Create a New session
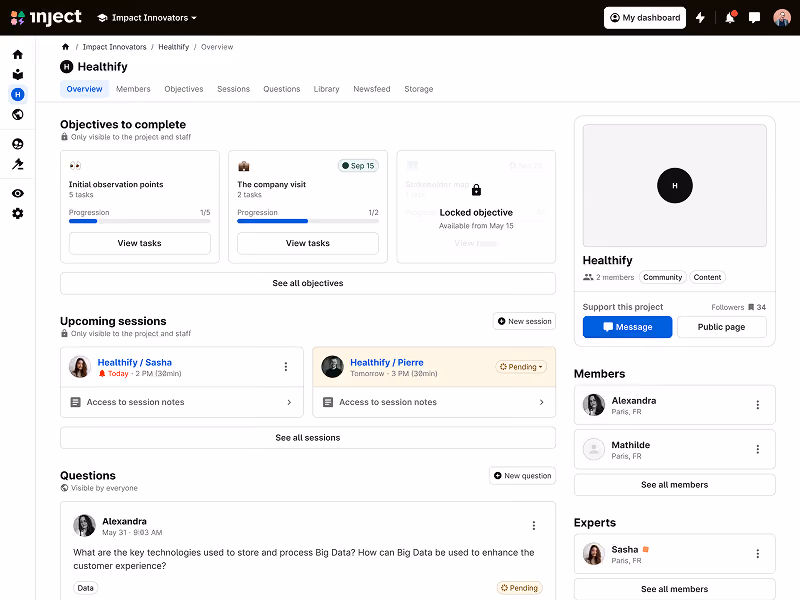Image resolution: width=800 pixels, height=600 pixels. pos(524,321)
